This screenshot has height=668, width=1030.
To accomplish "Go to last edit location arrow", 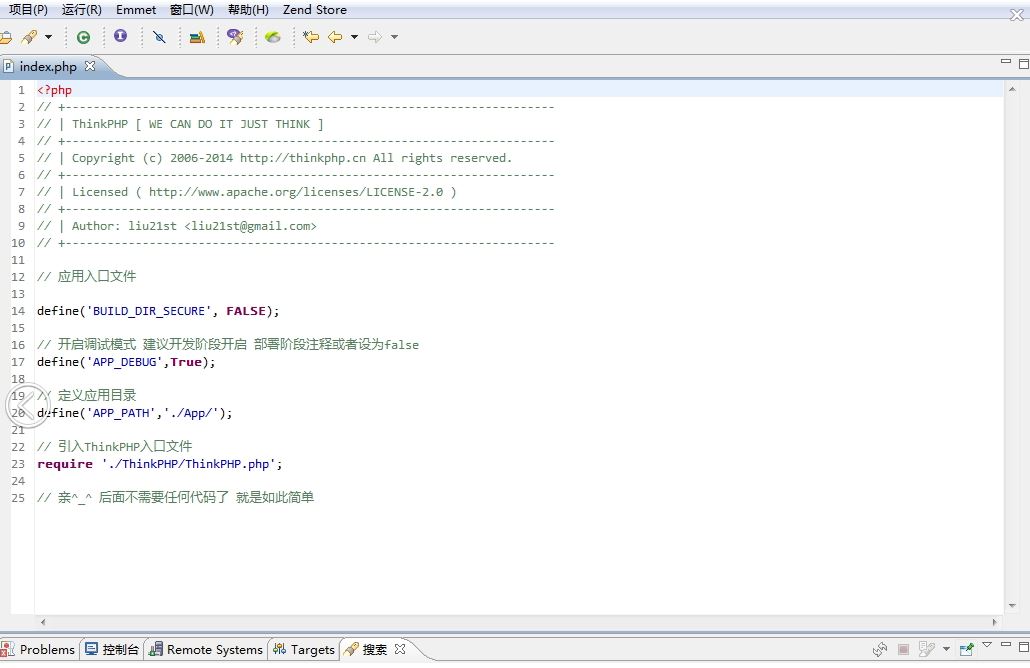I will pyautogui.click(x=311, y=37).
